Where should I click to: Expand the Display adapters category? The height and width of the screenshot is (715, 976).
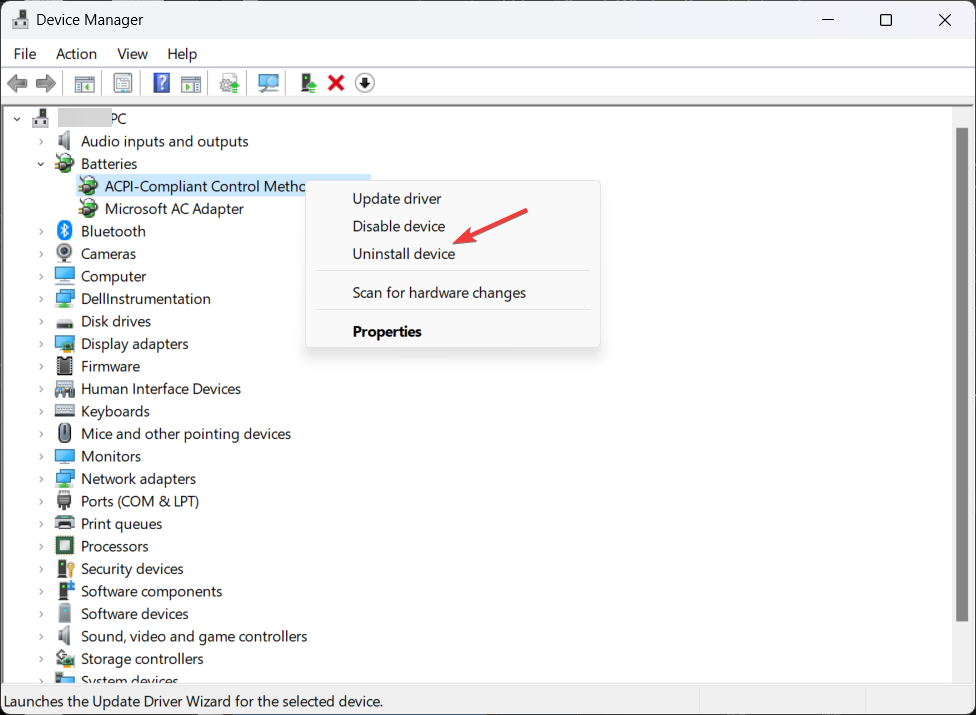coord(41,344)
